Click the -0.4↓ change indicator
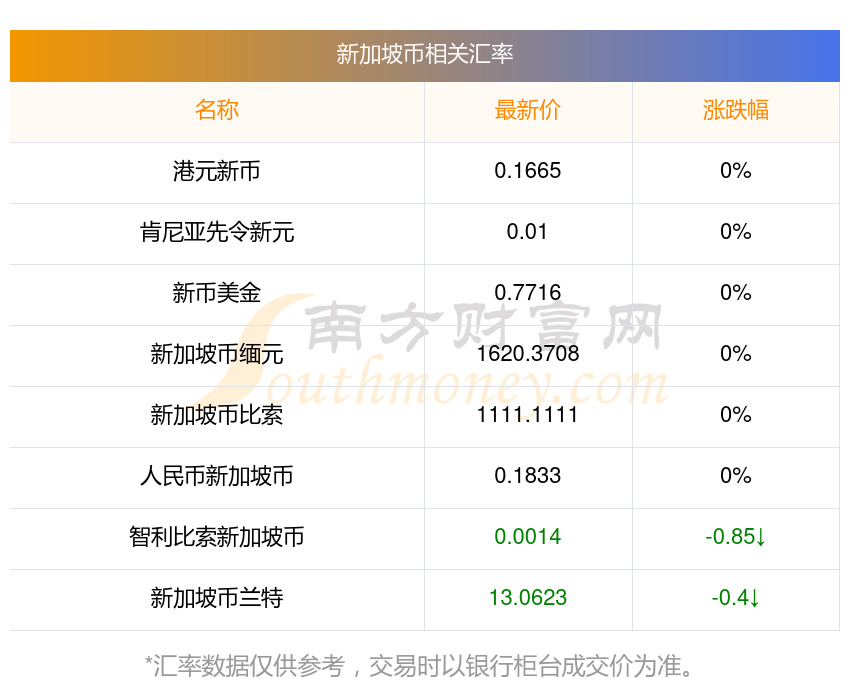The height and width of the screenshot is (697, 850). click(x=736, y=598)
